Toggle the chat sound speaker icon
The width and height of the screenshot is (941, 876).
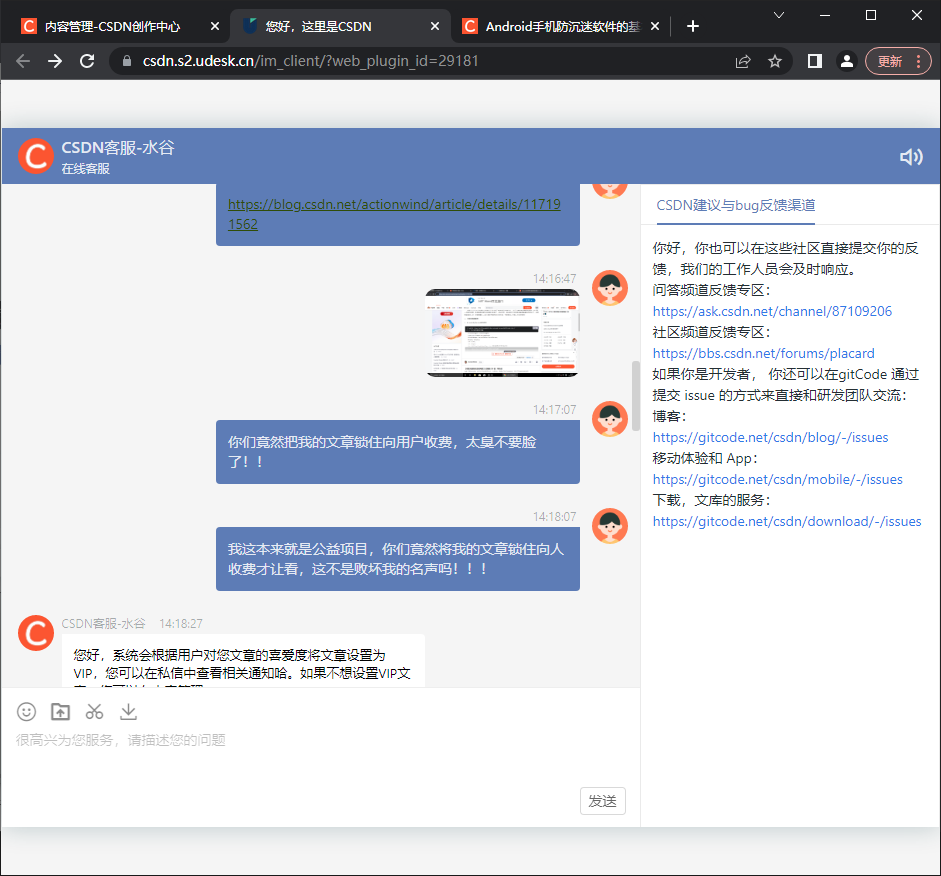pos(910,157)
